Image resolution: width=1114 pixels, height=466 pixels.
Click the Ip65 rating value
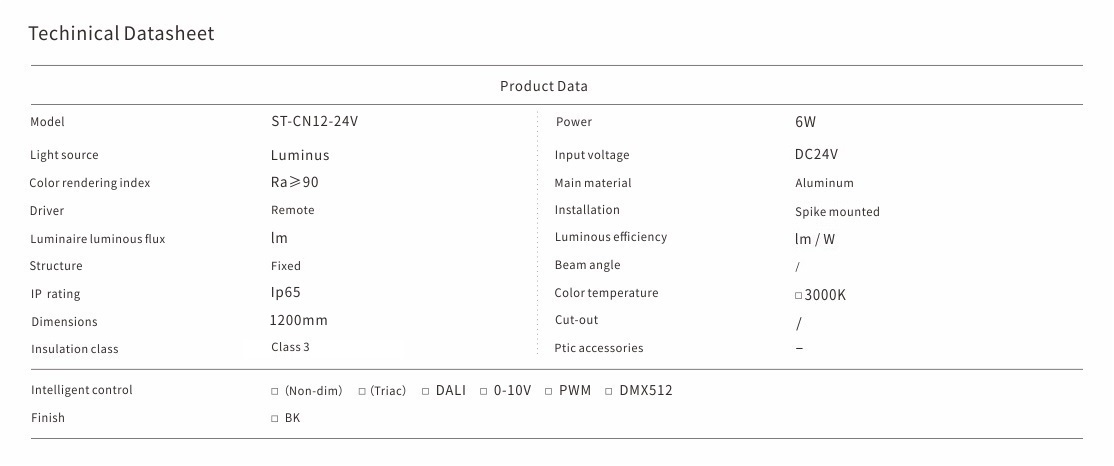coord(286,293)
